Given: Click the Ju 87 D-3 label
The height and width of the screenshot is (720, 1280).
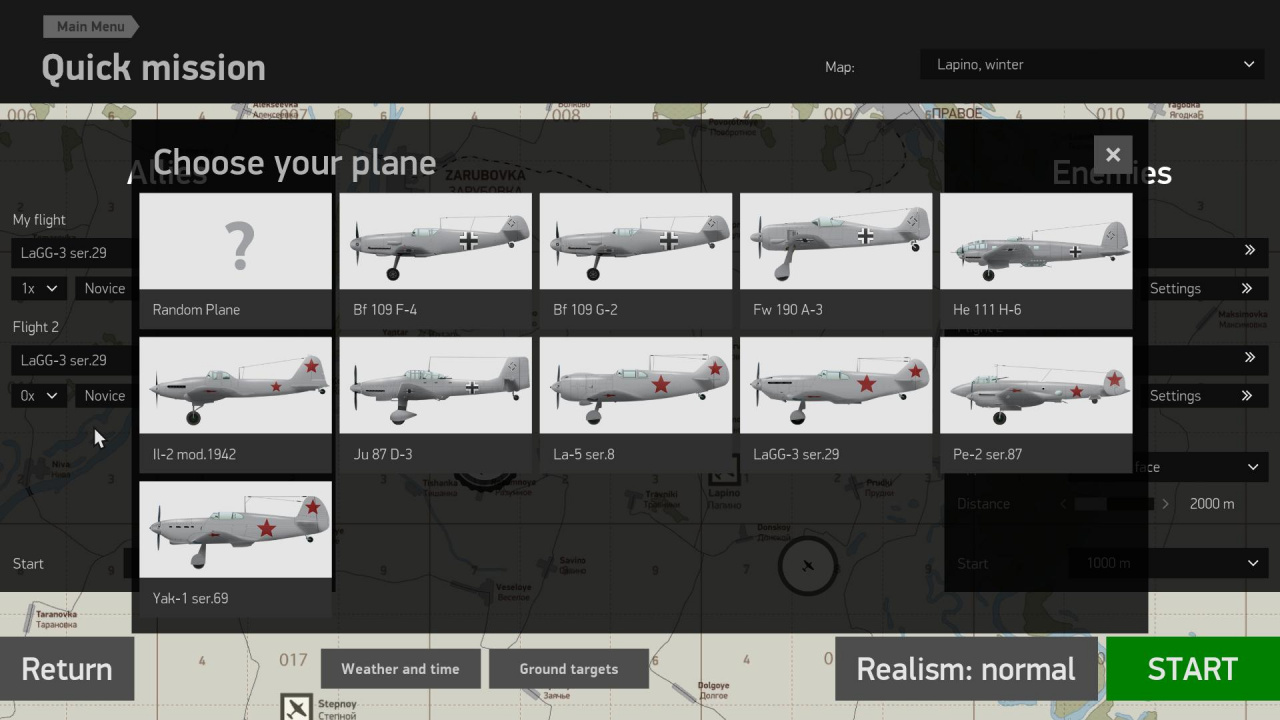Looking at the screenshot, I should pyautogui.click(x=383, y=454).
